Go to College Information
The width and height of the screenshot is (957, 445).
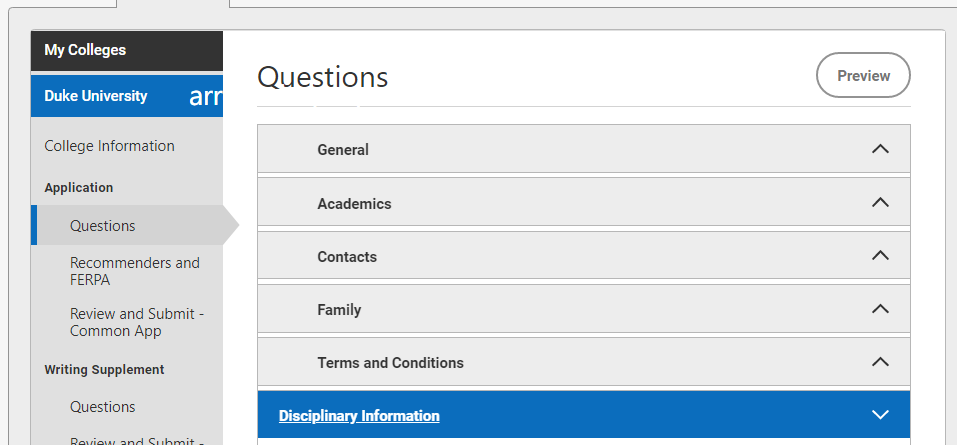(109, 146)
